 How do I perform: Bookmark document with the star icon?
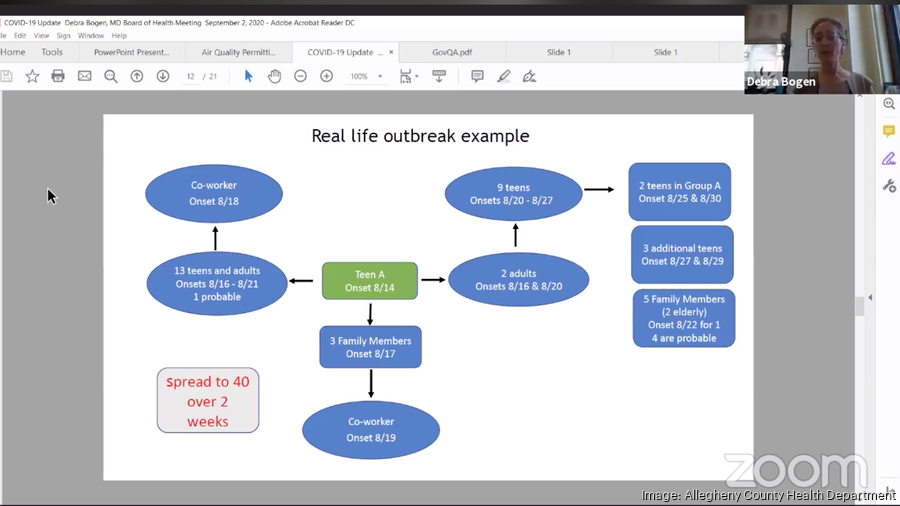32,76
